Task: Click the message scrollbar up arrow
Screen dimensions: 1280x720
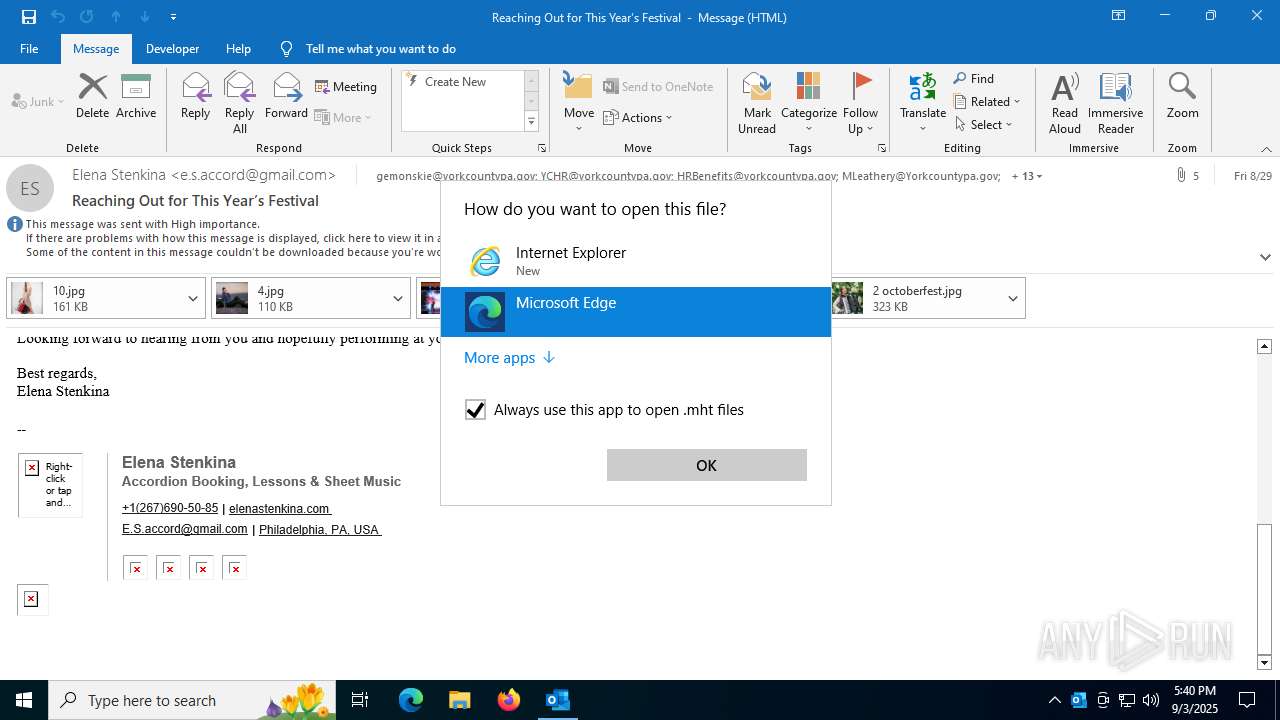Action: (x=1264, y=346)
